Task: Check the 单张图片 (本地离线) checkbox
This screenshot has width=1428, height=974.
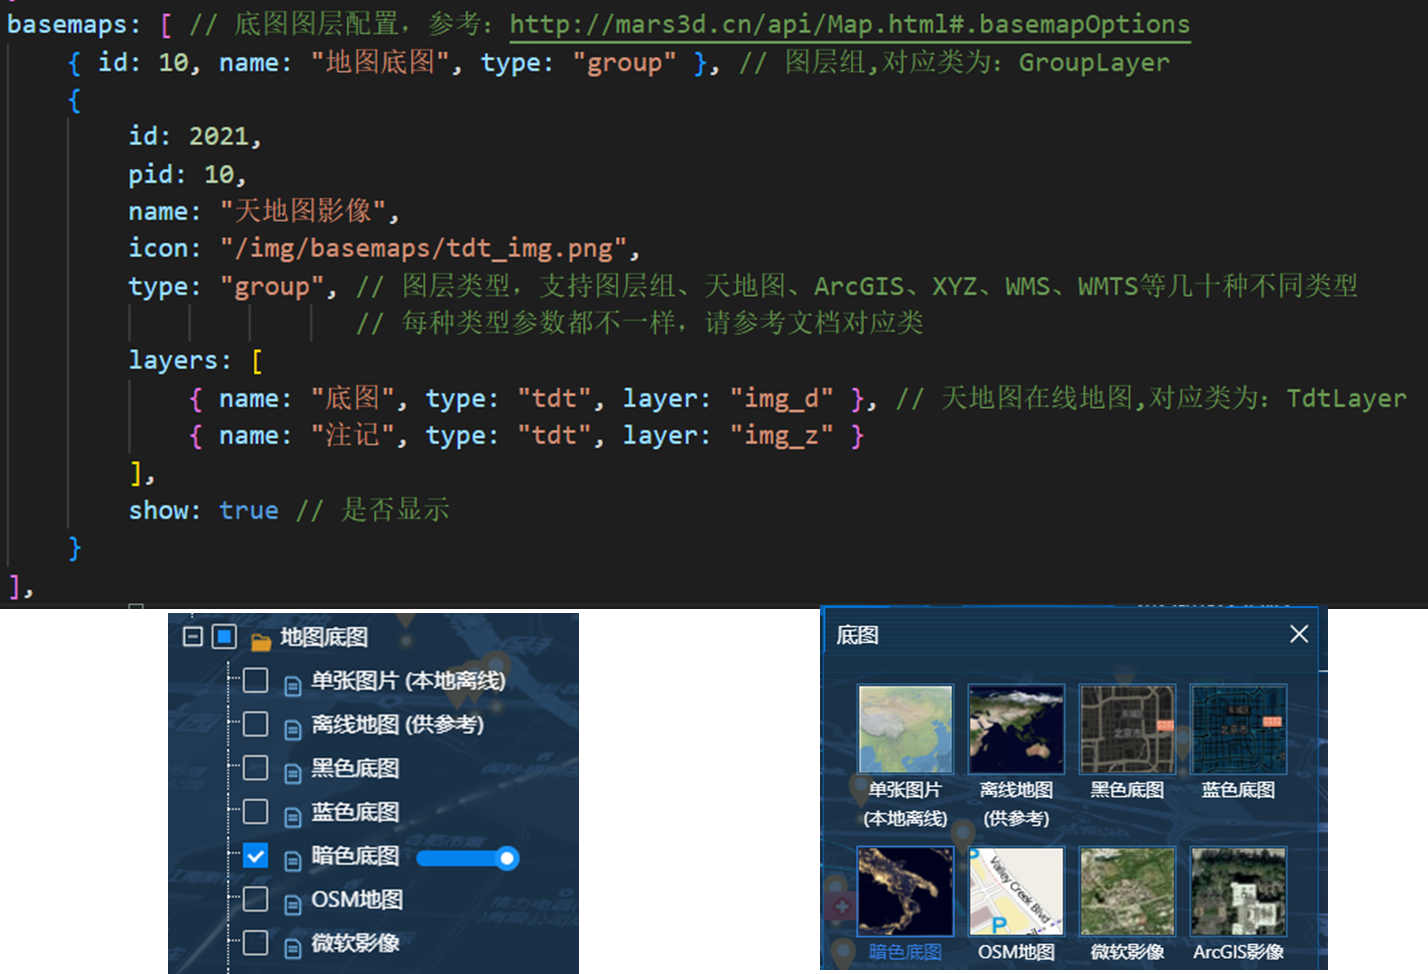Action: (x=256, y=681)
